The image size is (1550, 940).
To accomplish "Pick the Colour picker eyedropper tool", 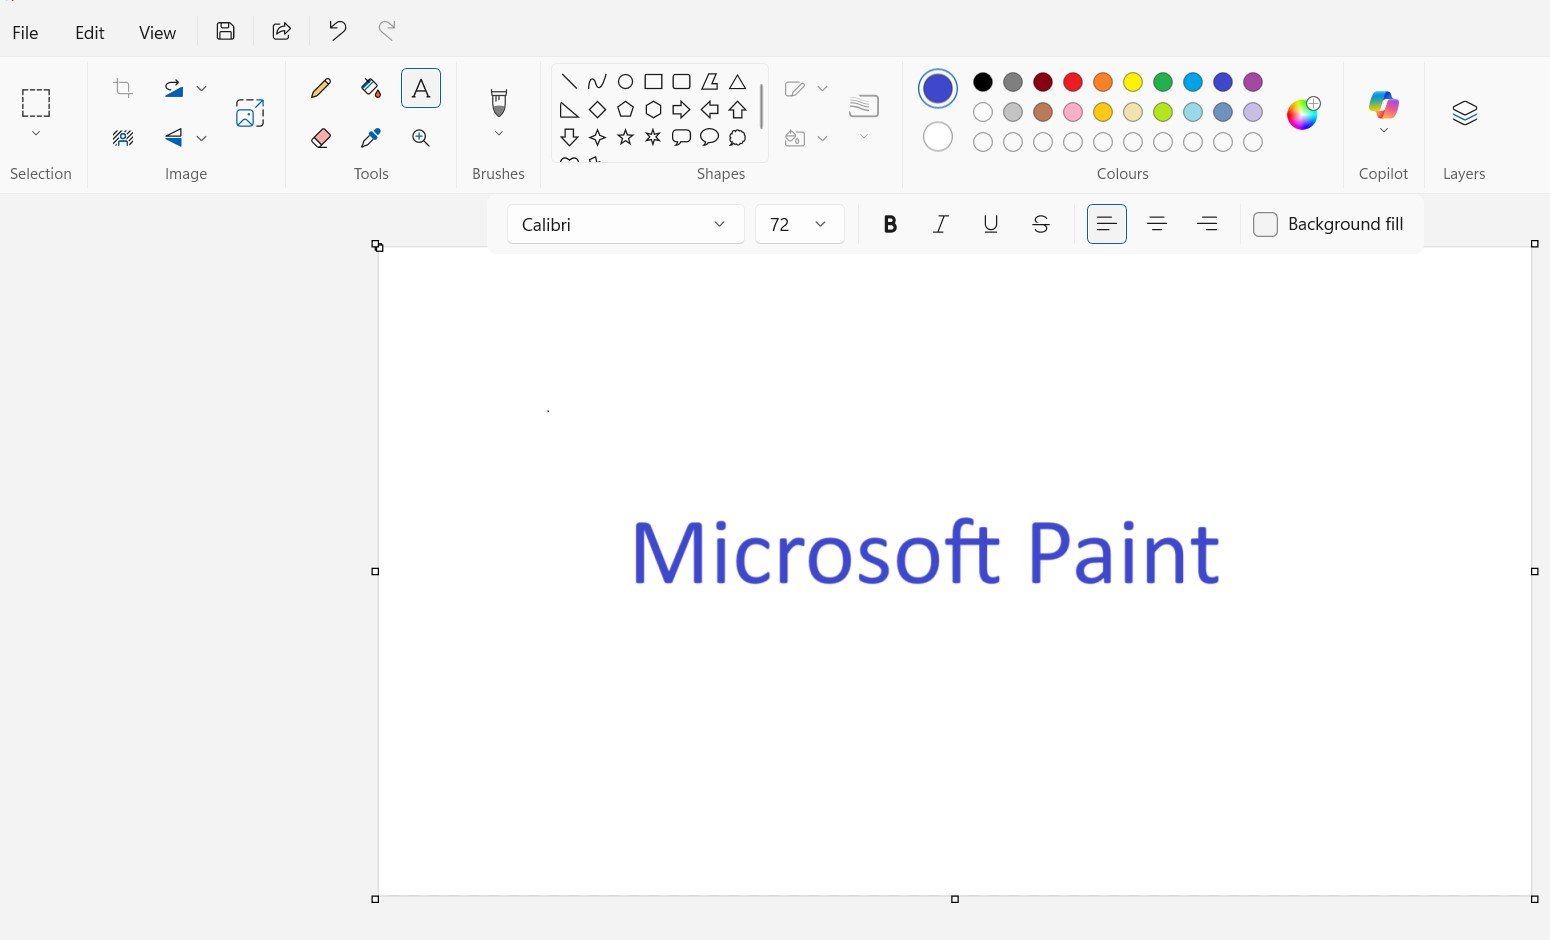I will pyautogui.click(x=371, y=138).
